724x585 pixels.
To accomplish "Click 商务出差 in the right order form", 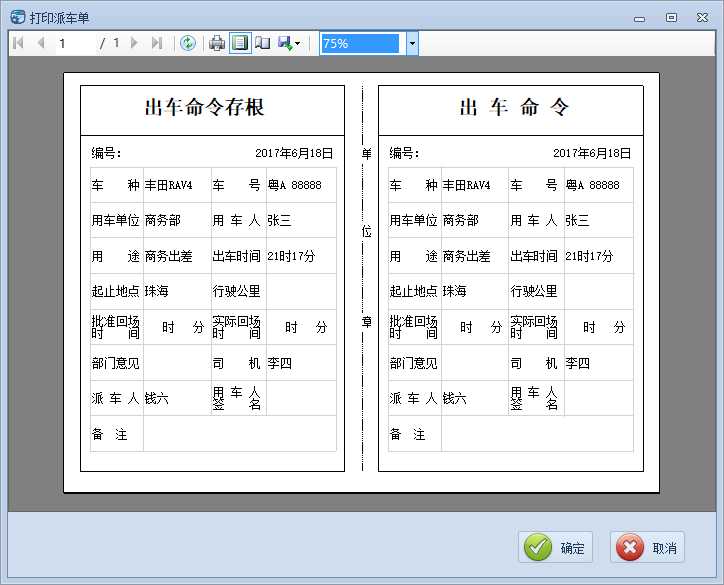I will [466, 256].
